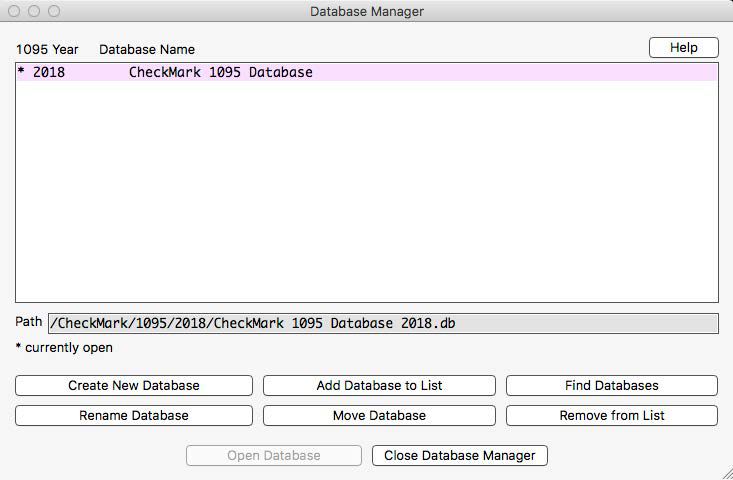Screen dimensions: 733x480
Task: Select the CheckMark 1095 Database name entry
Action: tap(220, 73)
